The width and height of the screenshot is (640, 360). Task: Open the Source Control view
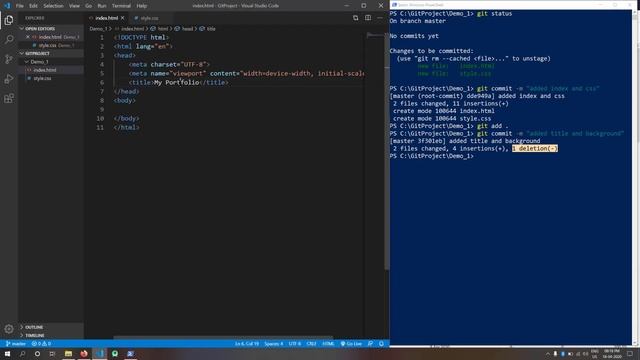(9, 59)
